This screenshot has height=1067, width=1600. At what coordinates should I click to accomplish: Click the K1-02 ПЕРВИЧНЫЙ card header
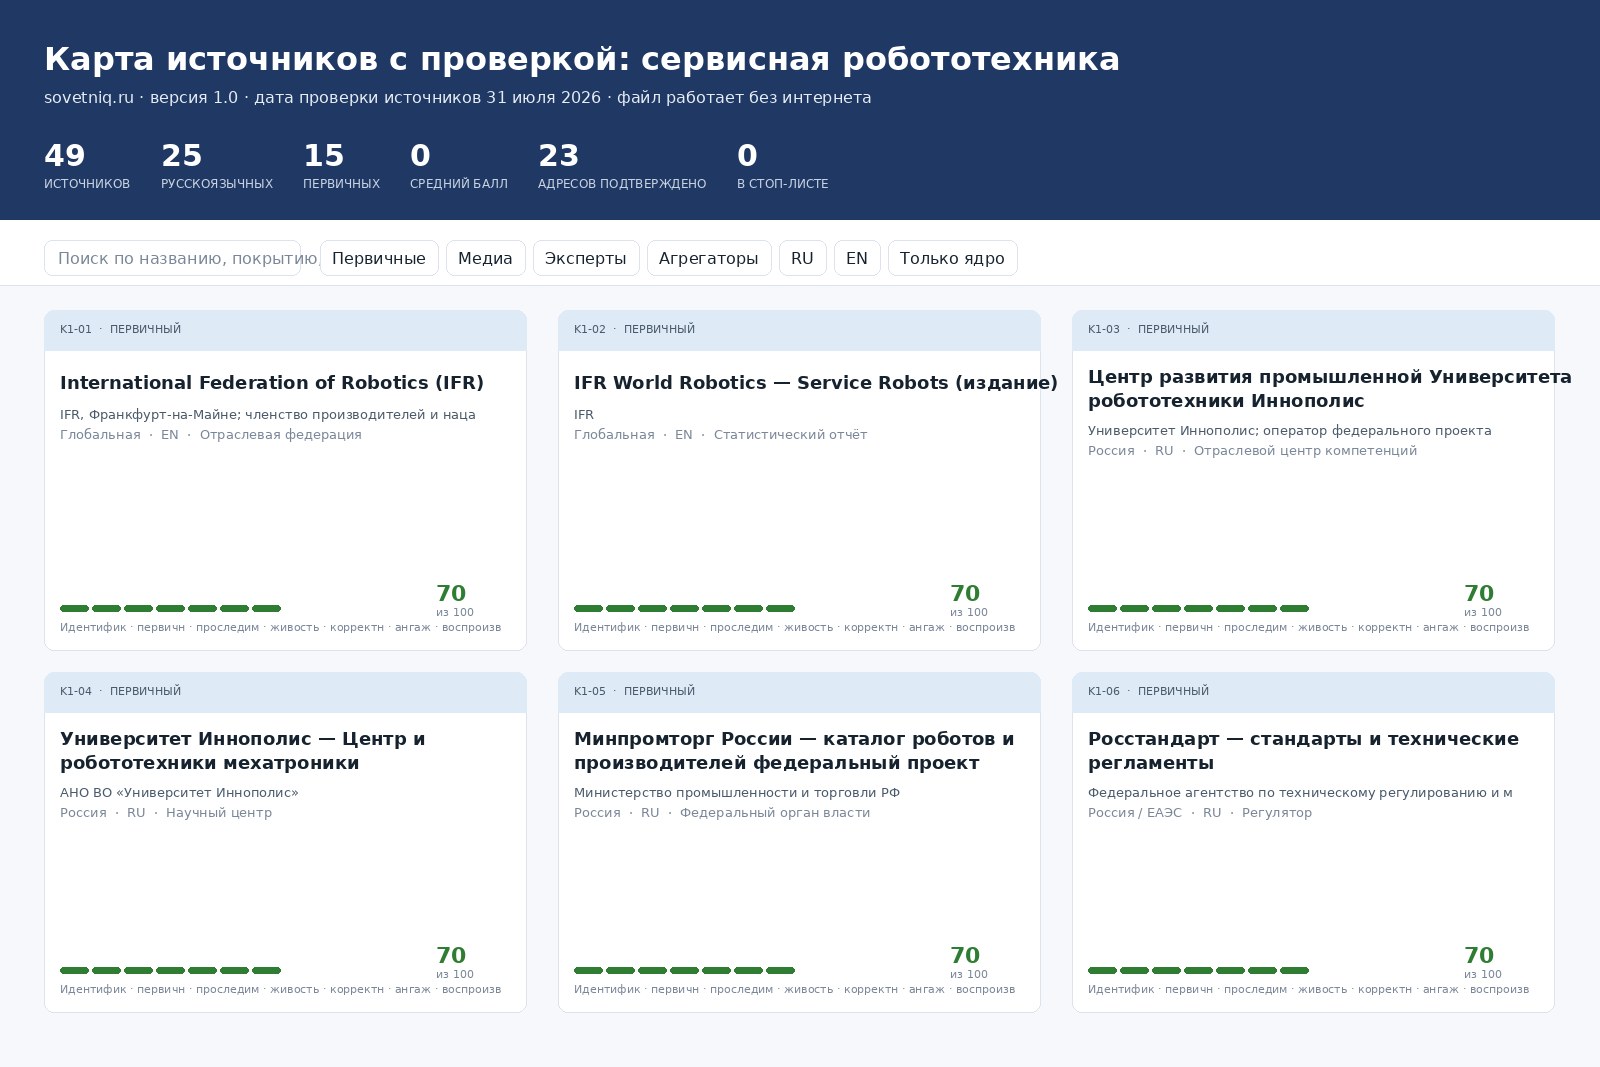[799, 330]
